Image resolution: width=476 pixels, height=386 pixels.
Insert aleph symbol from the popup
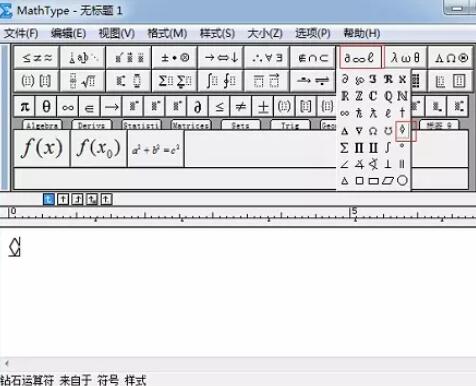(402, 79)
